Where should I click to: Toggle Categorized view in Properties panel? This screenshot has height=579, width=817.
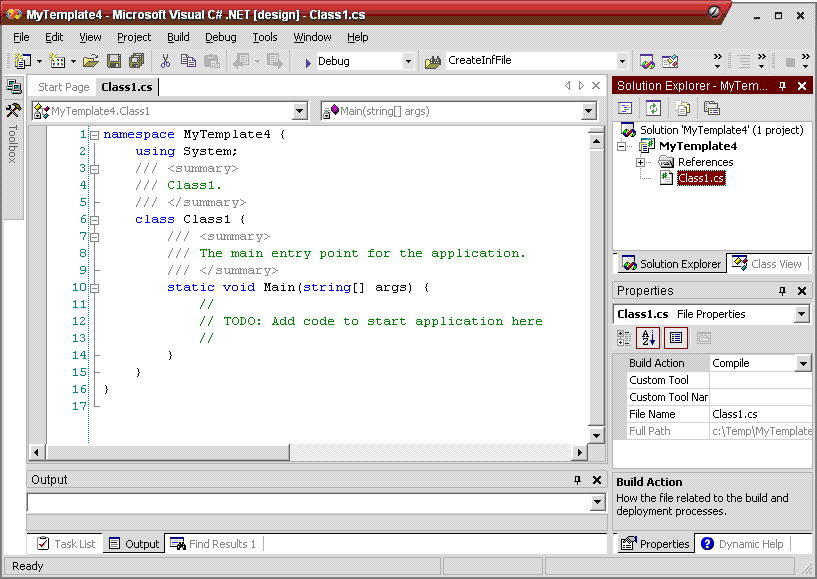point(624,338)
